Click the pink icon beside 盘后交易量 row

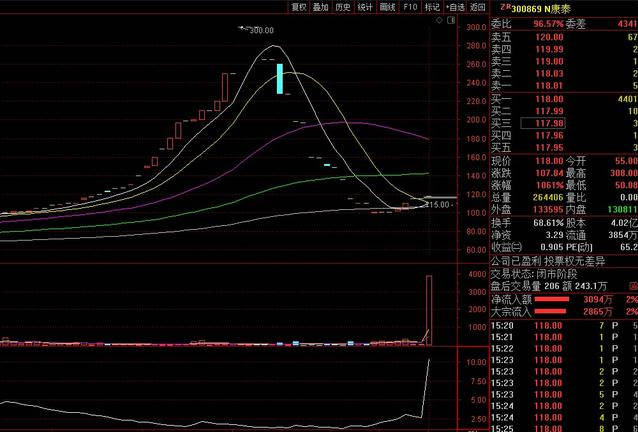(634, 286)
